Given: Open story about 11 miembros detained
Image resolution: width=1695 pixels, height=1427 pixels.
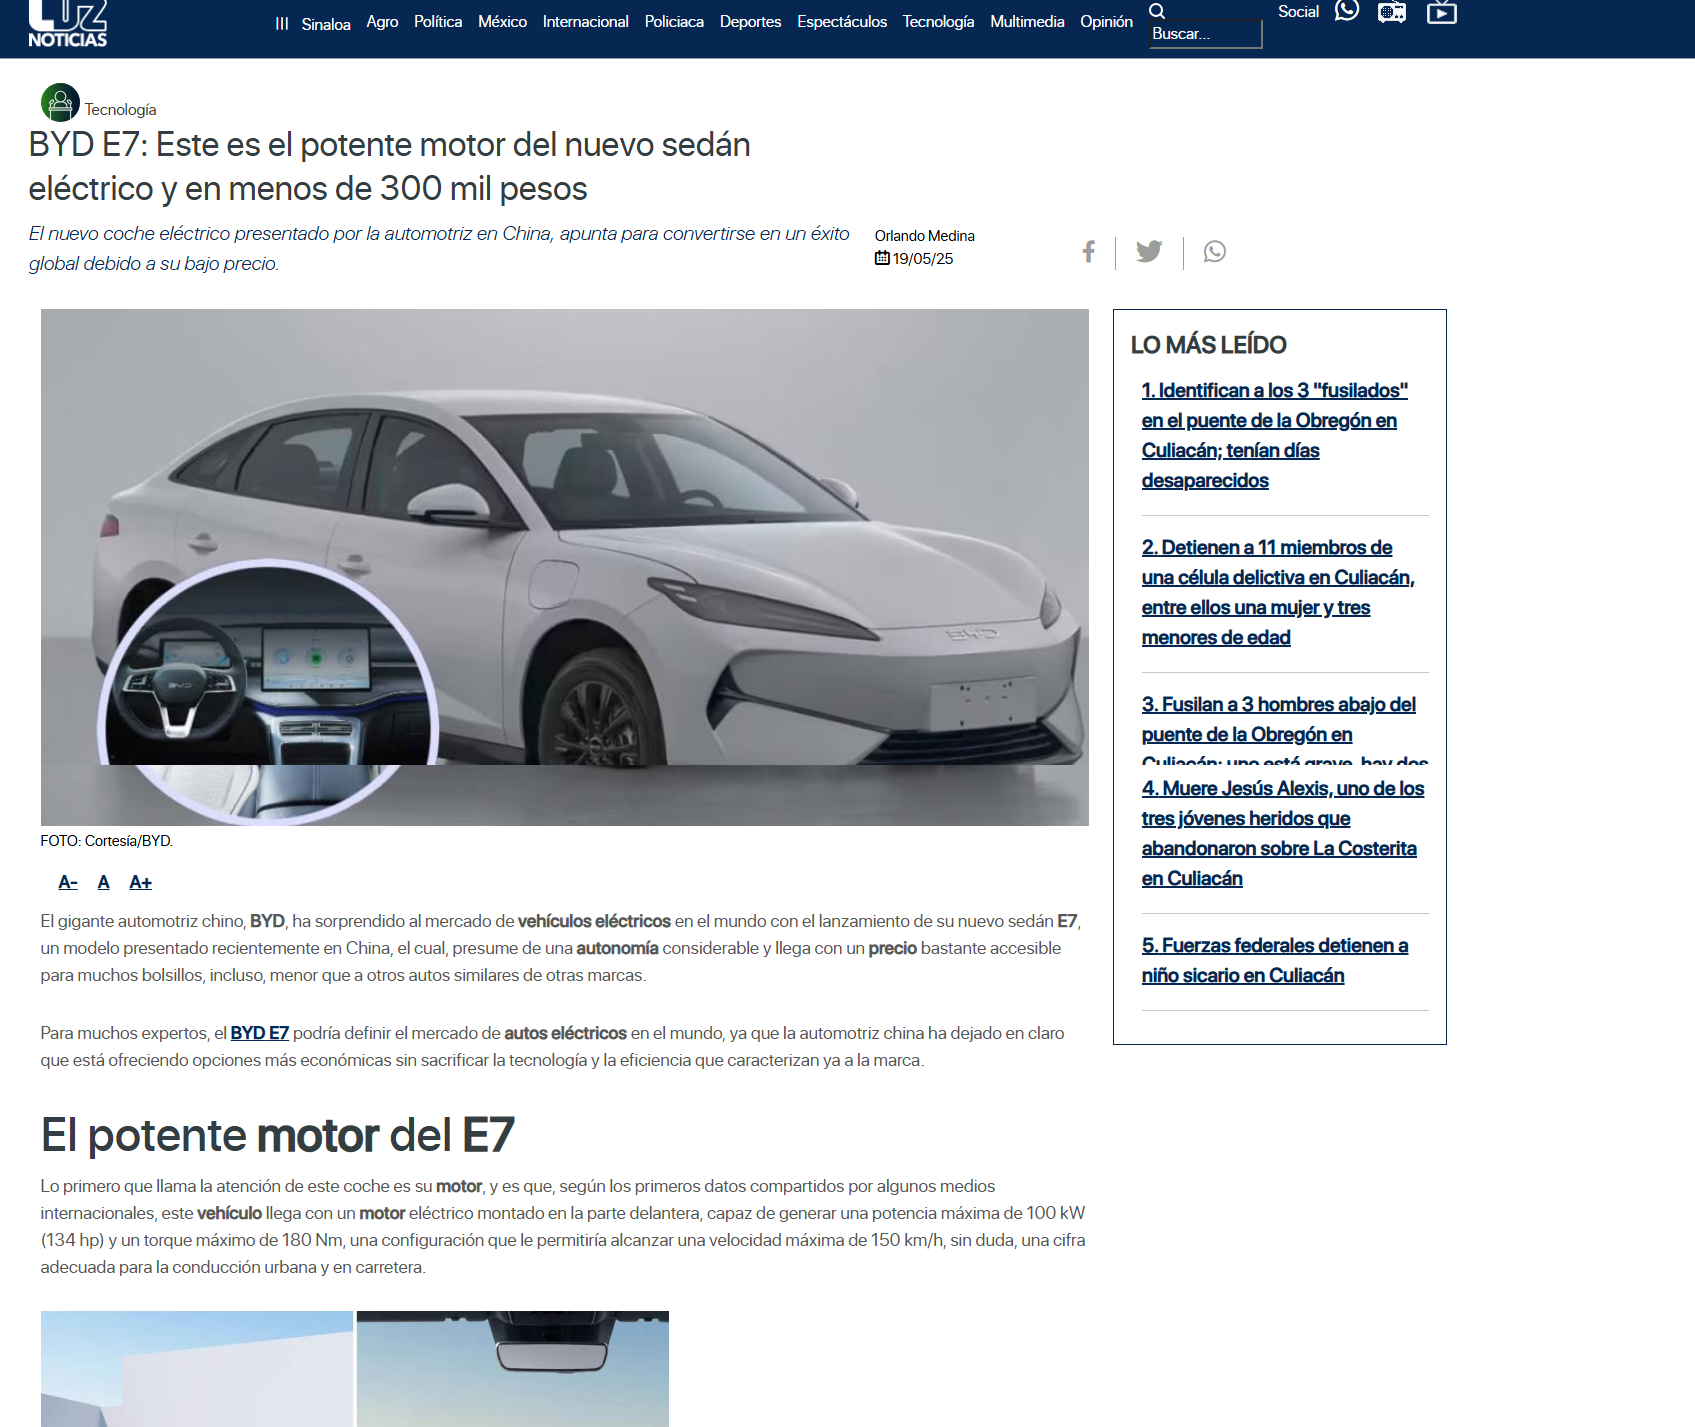Looking at the screenshot, I should click(x=1278, y=592).
